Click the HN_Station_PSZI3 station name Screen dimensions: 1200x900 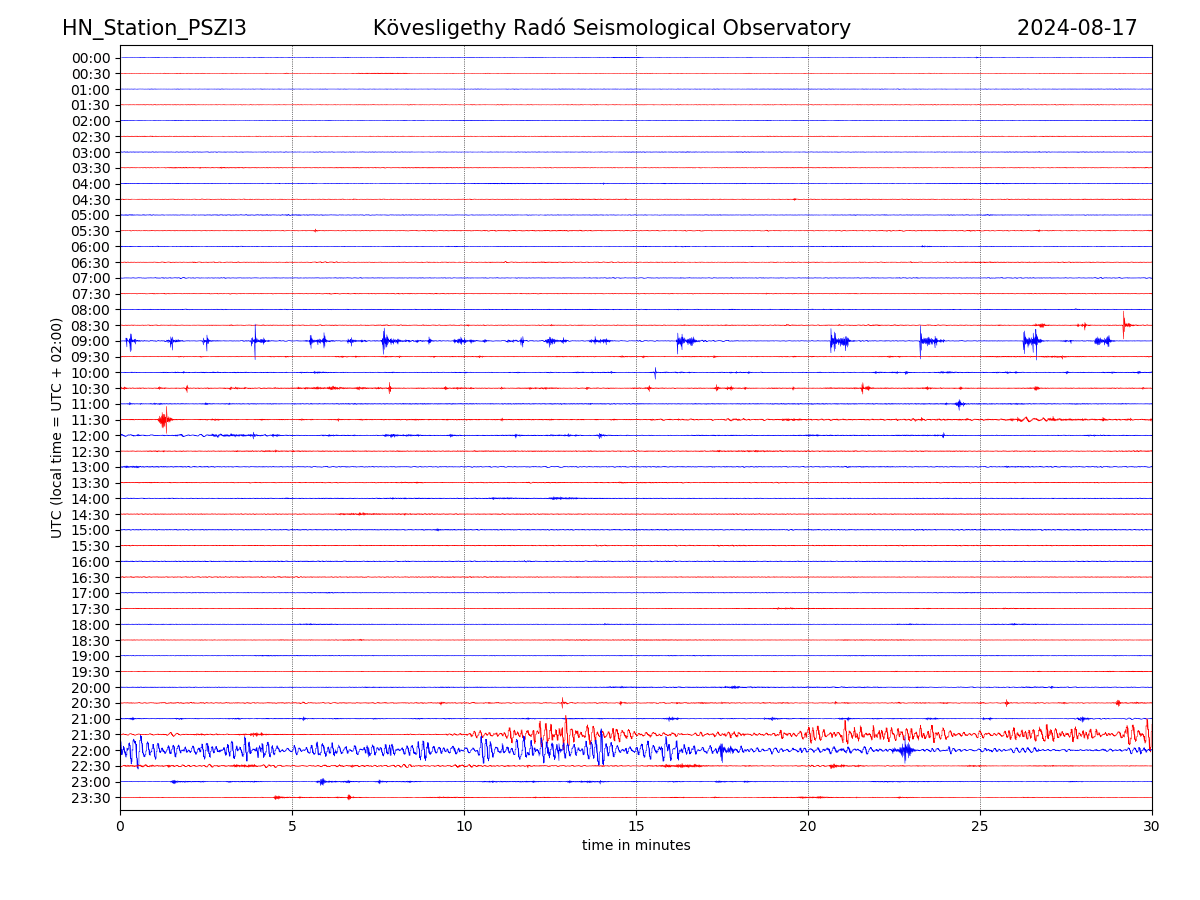pyautogui.click(x=154, y=28)
